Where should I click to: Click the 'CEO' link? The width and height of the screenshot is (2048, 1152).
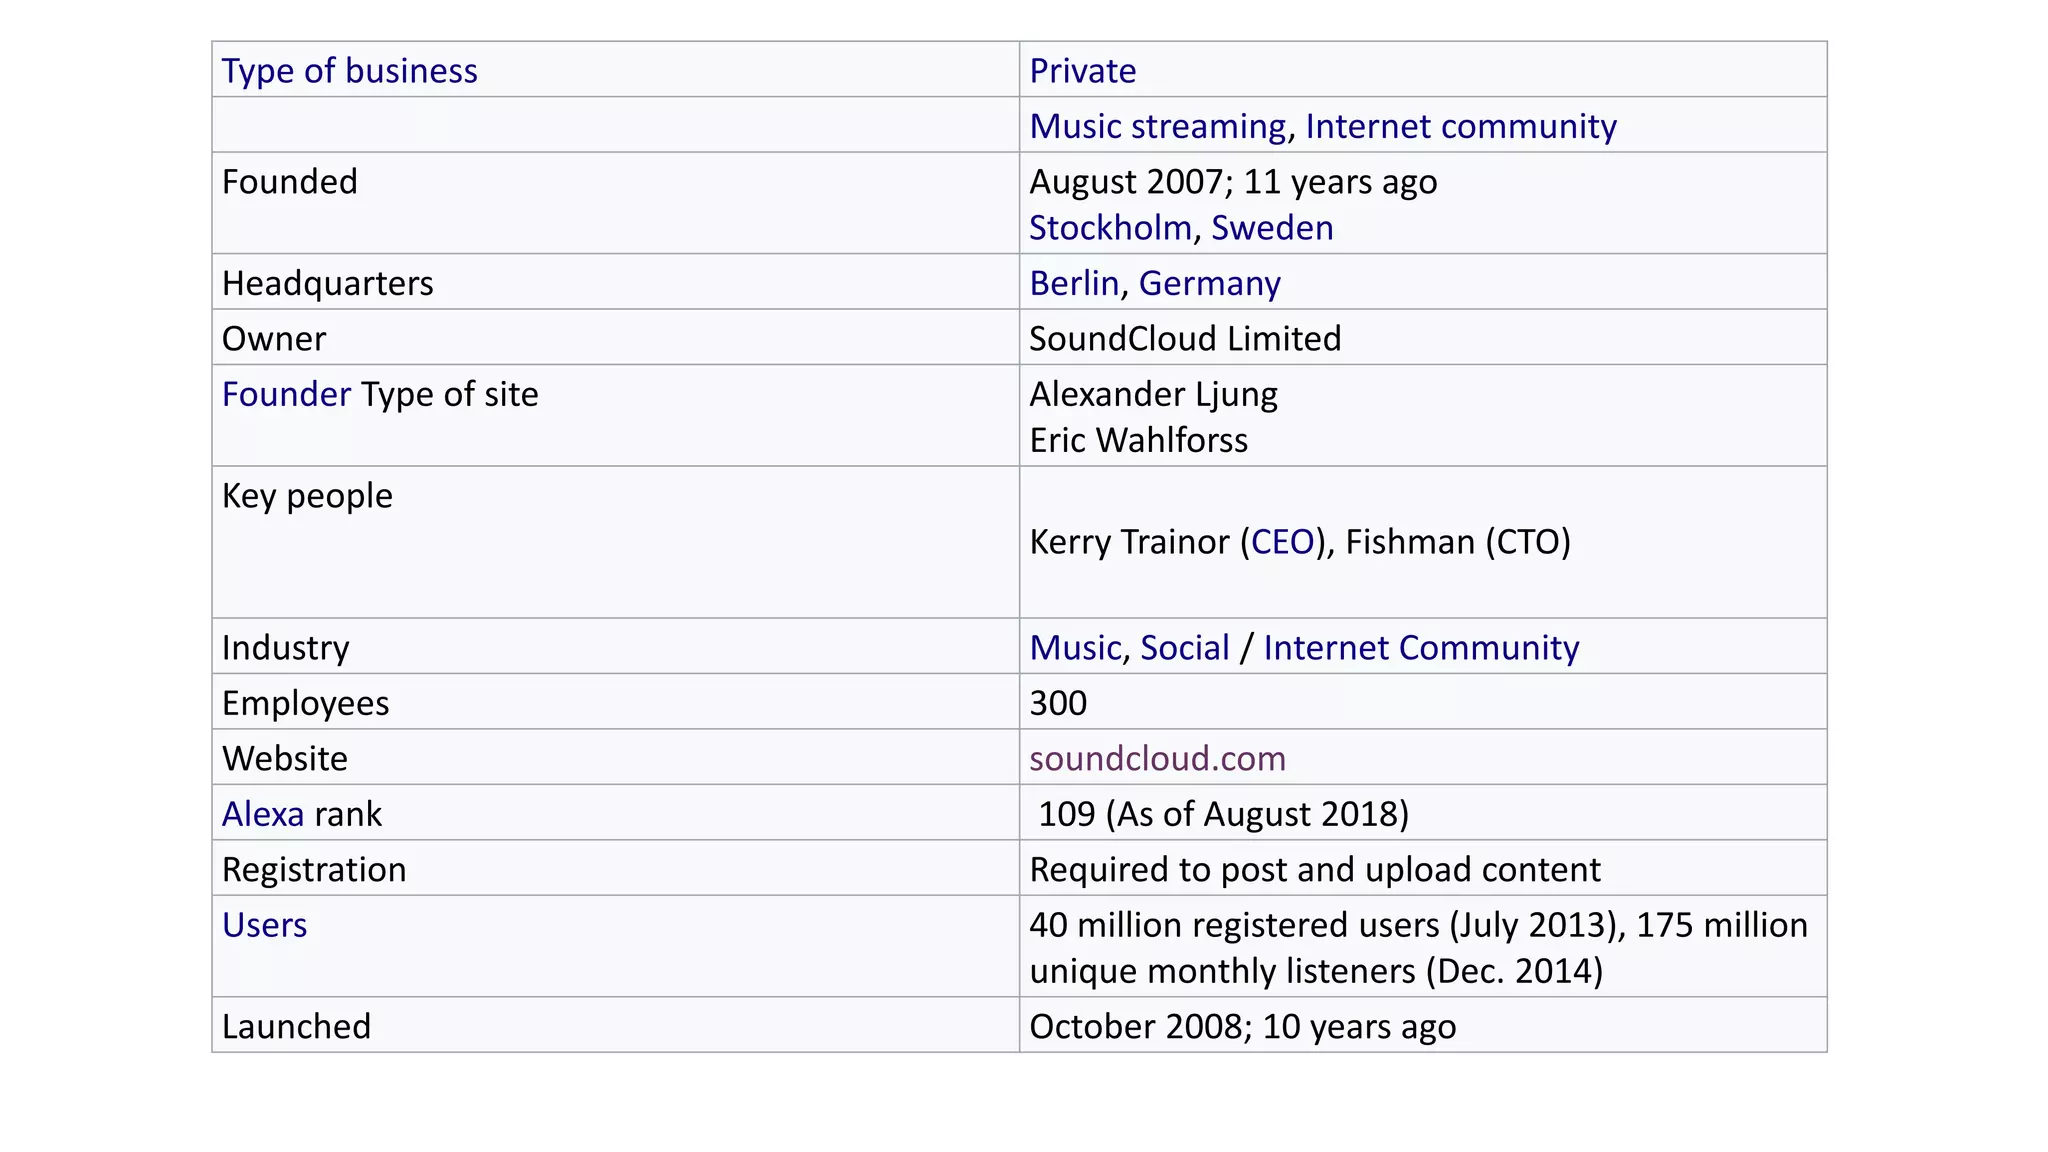pyautogui.click(x=1282, y=542)
